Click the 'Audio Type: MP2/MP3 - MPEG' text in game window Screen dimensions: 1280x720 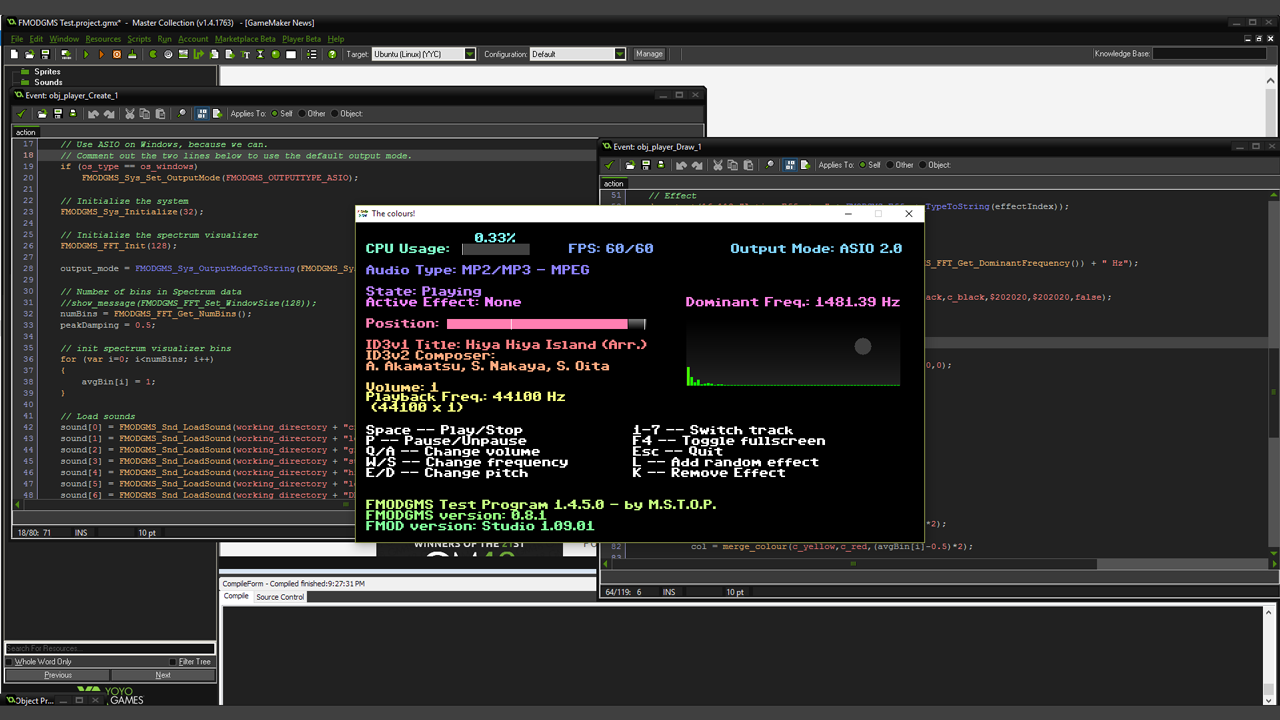477,270
